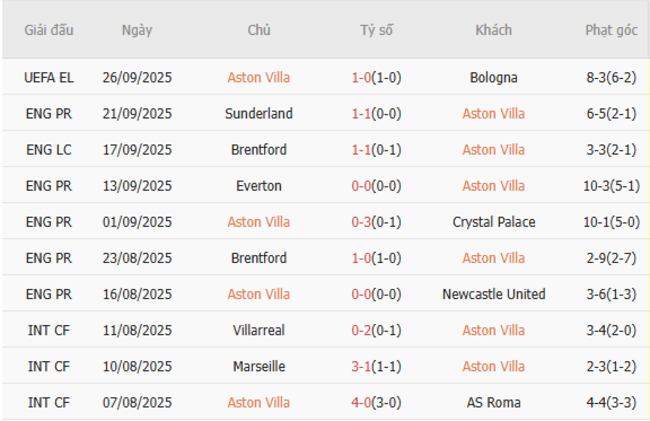Select Newcastle United in table
This screenshot has height=421, width=650.
tap(493, 294)
